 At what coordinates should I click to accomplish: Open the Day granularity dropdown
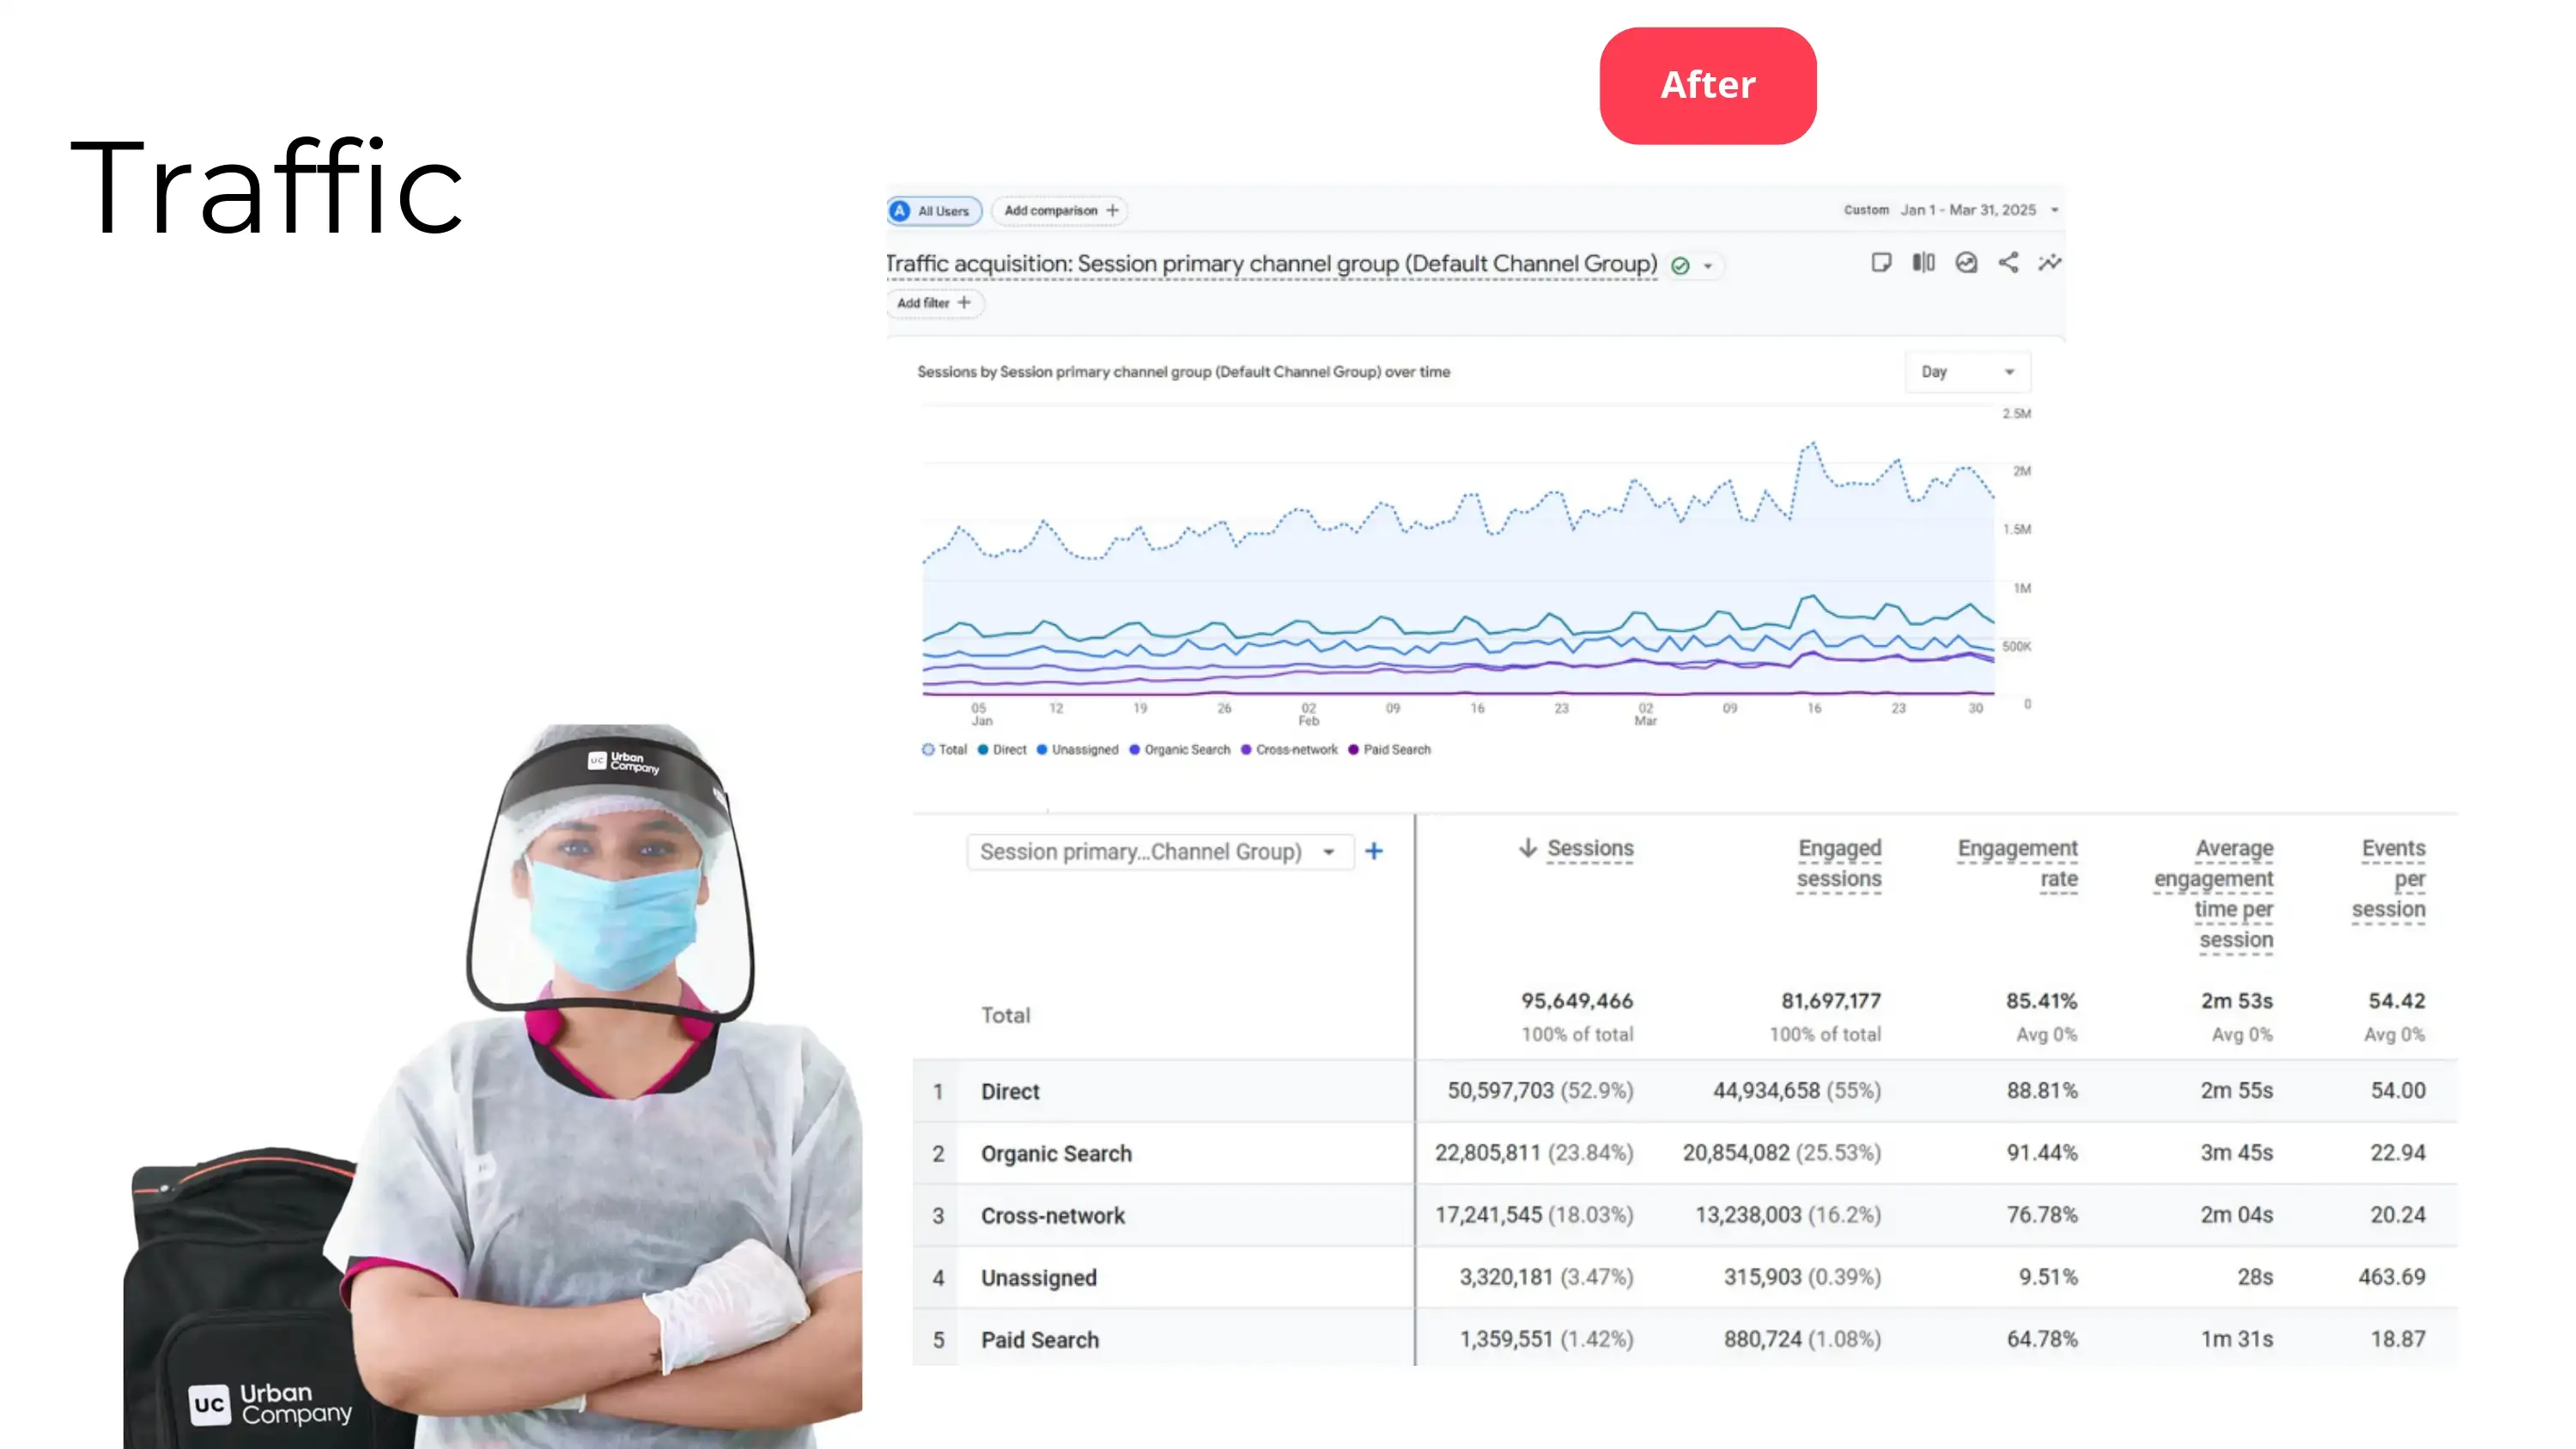click(1966, 372)
